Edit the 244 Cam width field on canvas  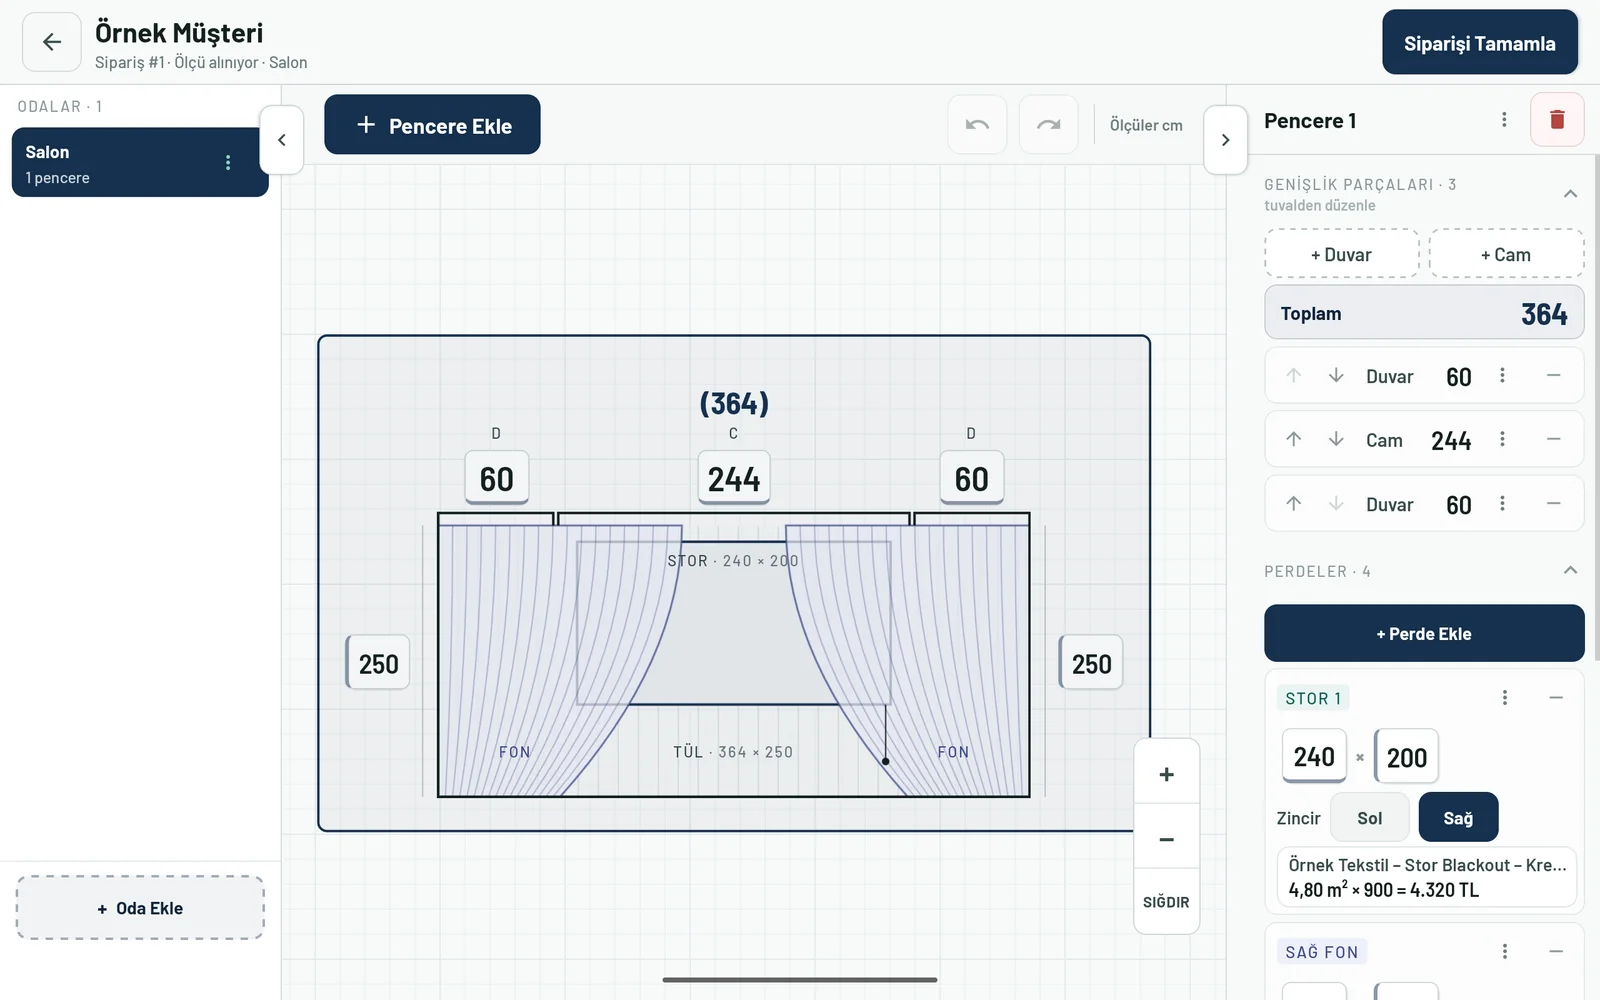(734, 478)
